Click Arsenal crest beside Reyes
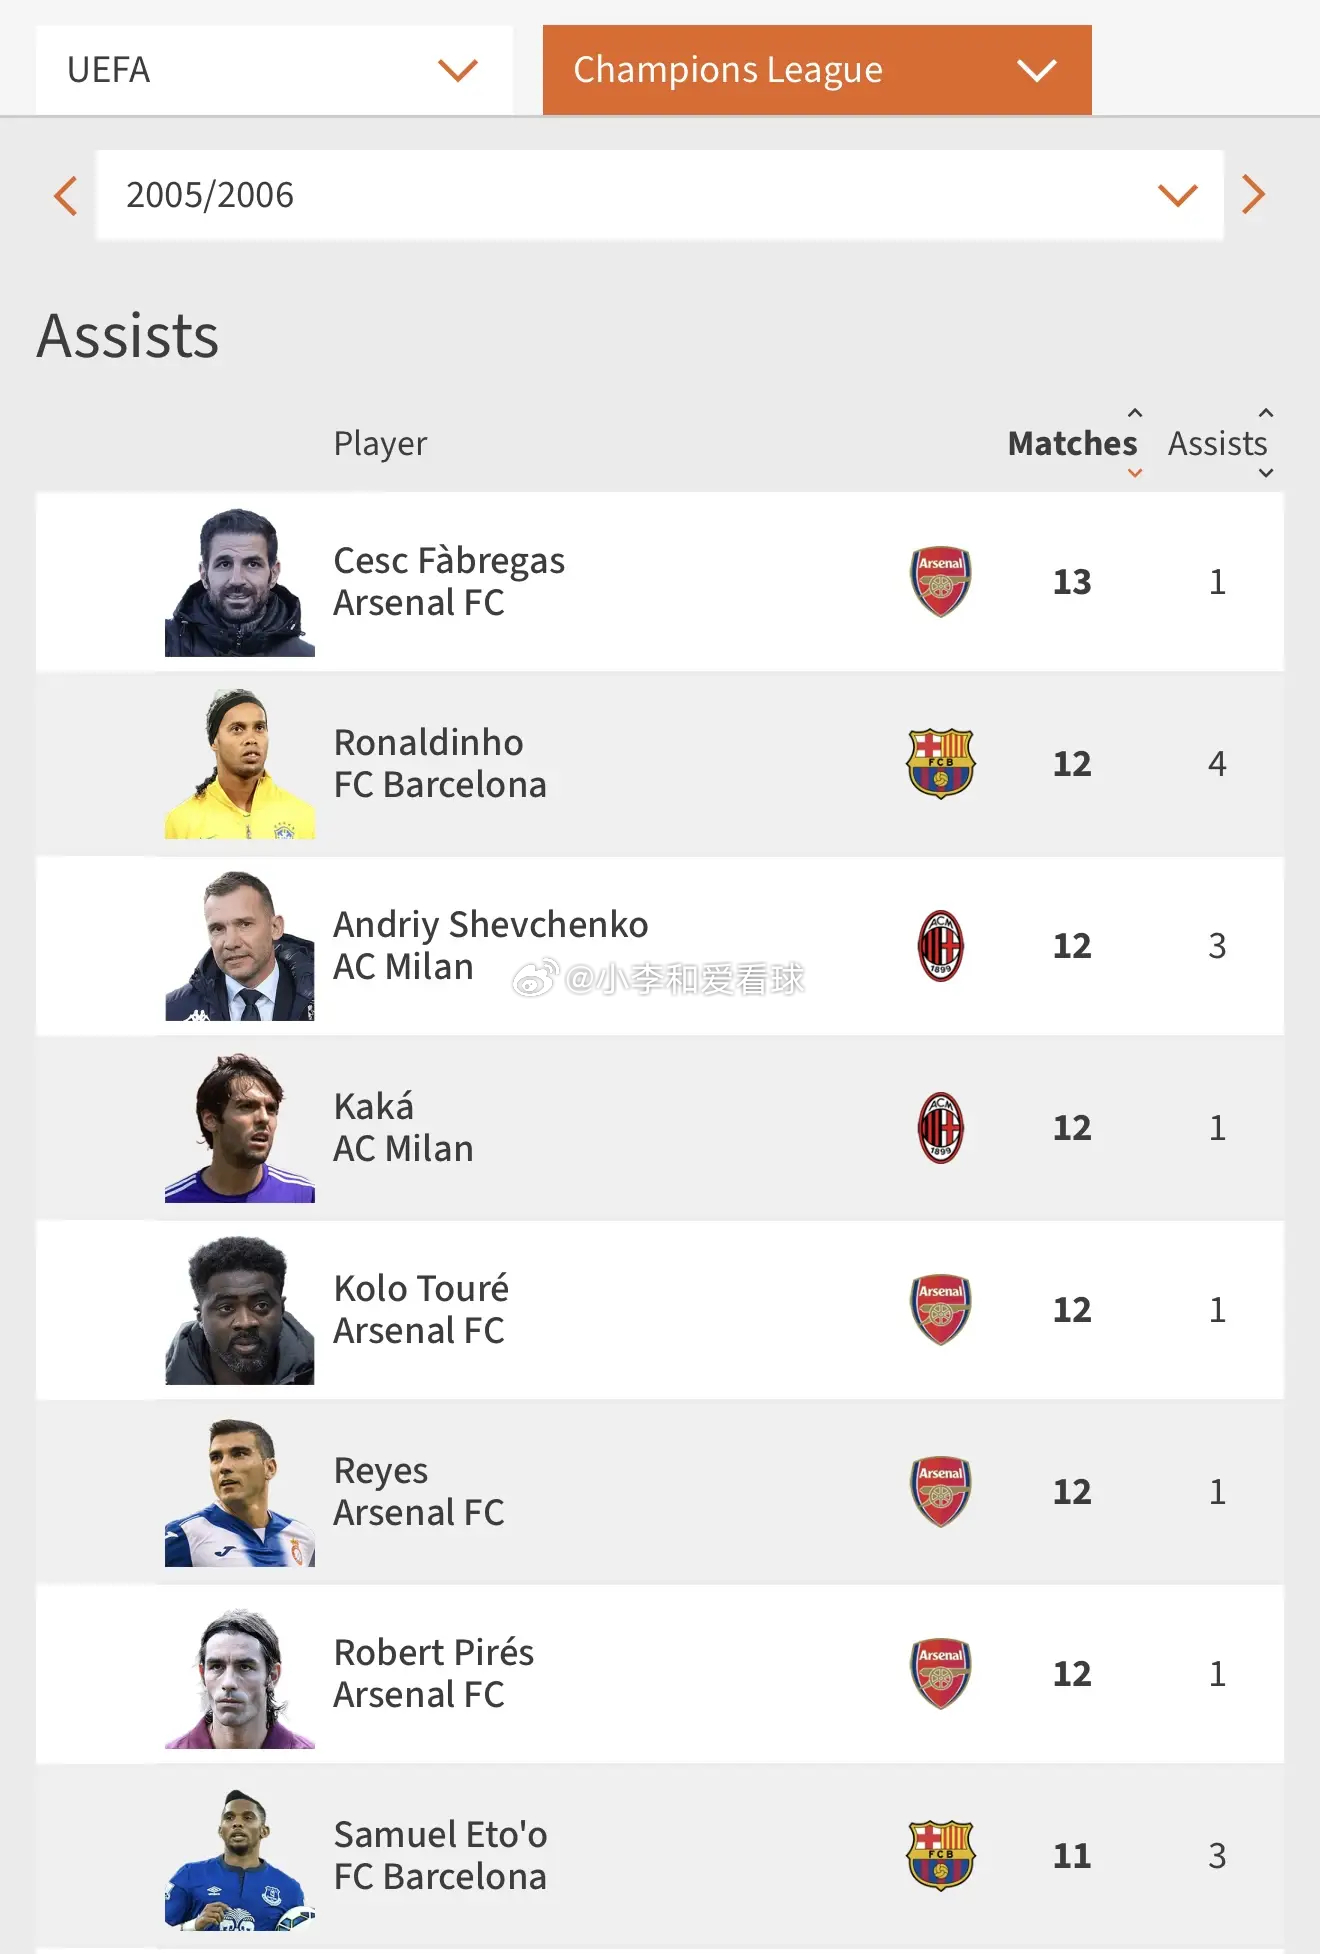 pos(941,1491)
